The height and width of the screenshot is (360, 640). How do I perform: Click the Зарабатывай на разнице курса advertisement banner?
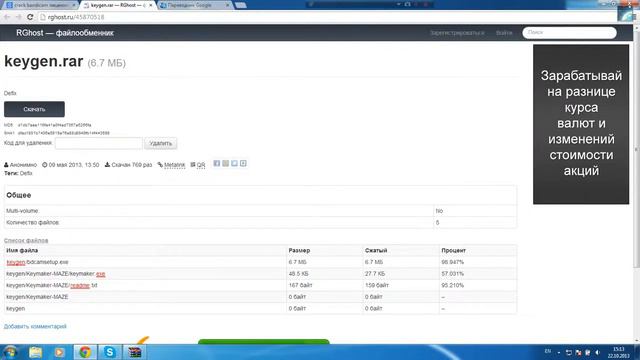click(581, 124)
